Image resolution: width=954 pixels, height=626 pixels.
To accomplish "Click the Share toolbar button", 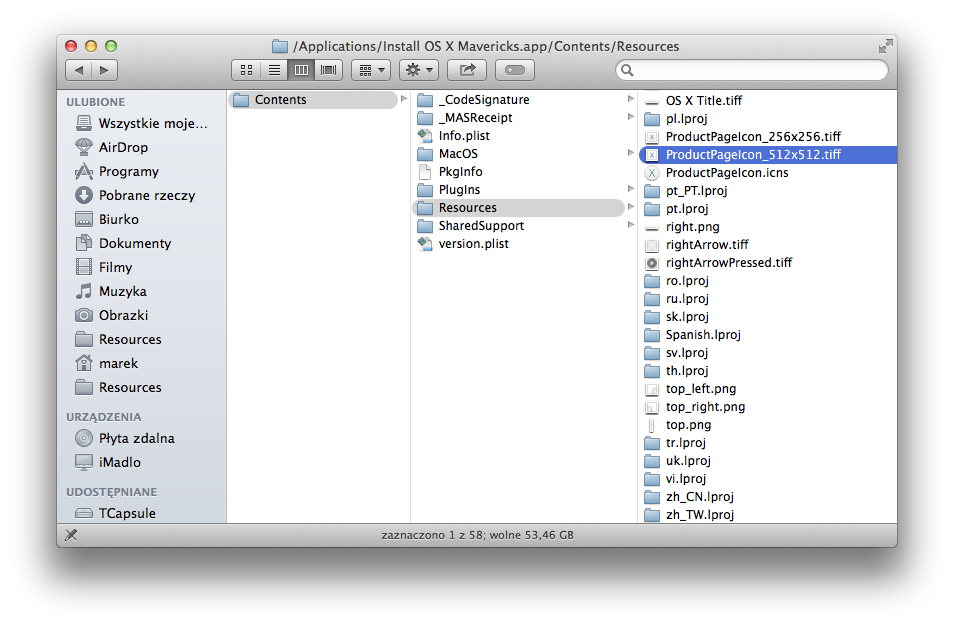I will pyautogui.click(x=466, y=70).
